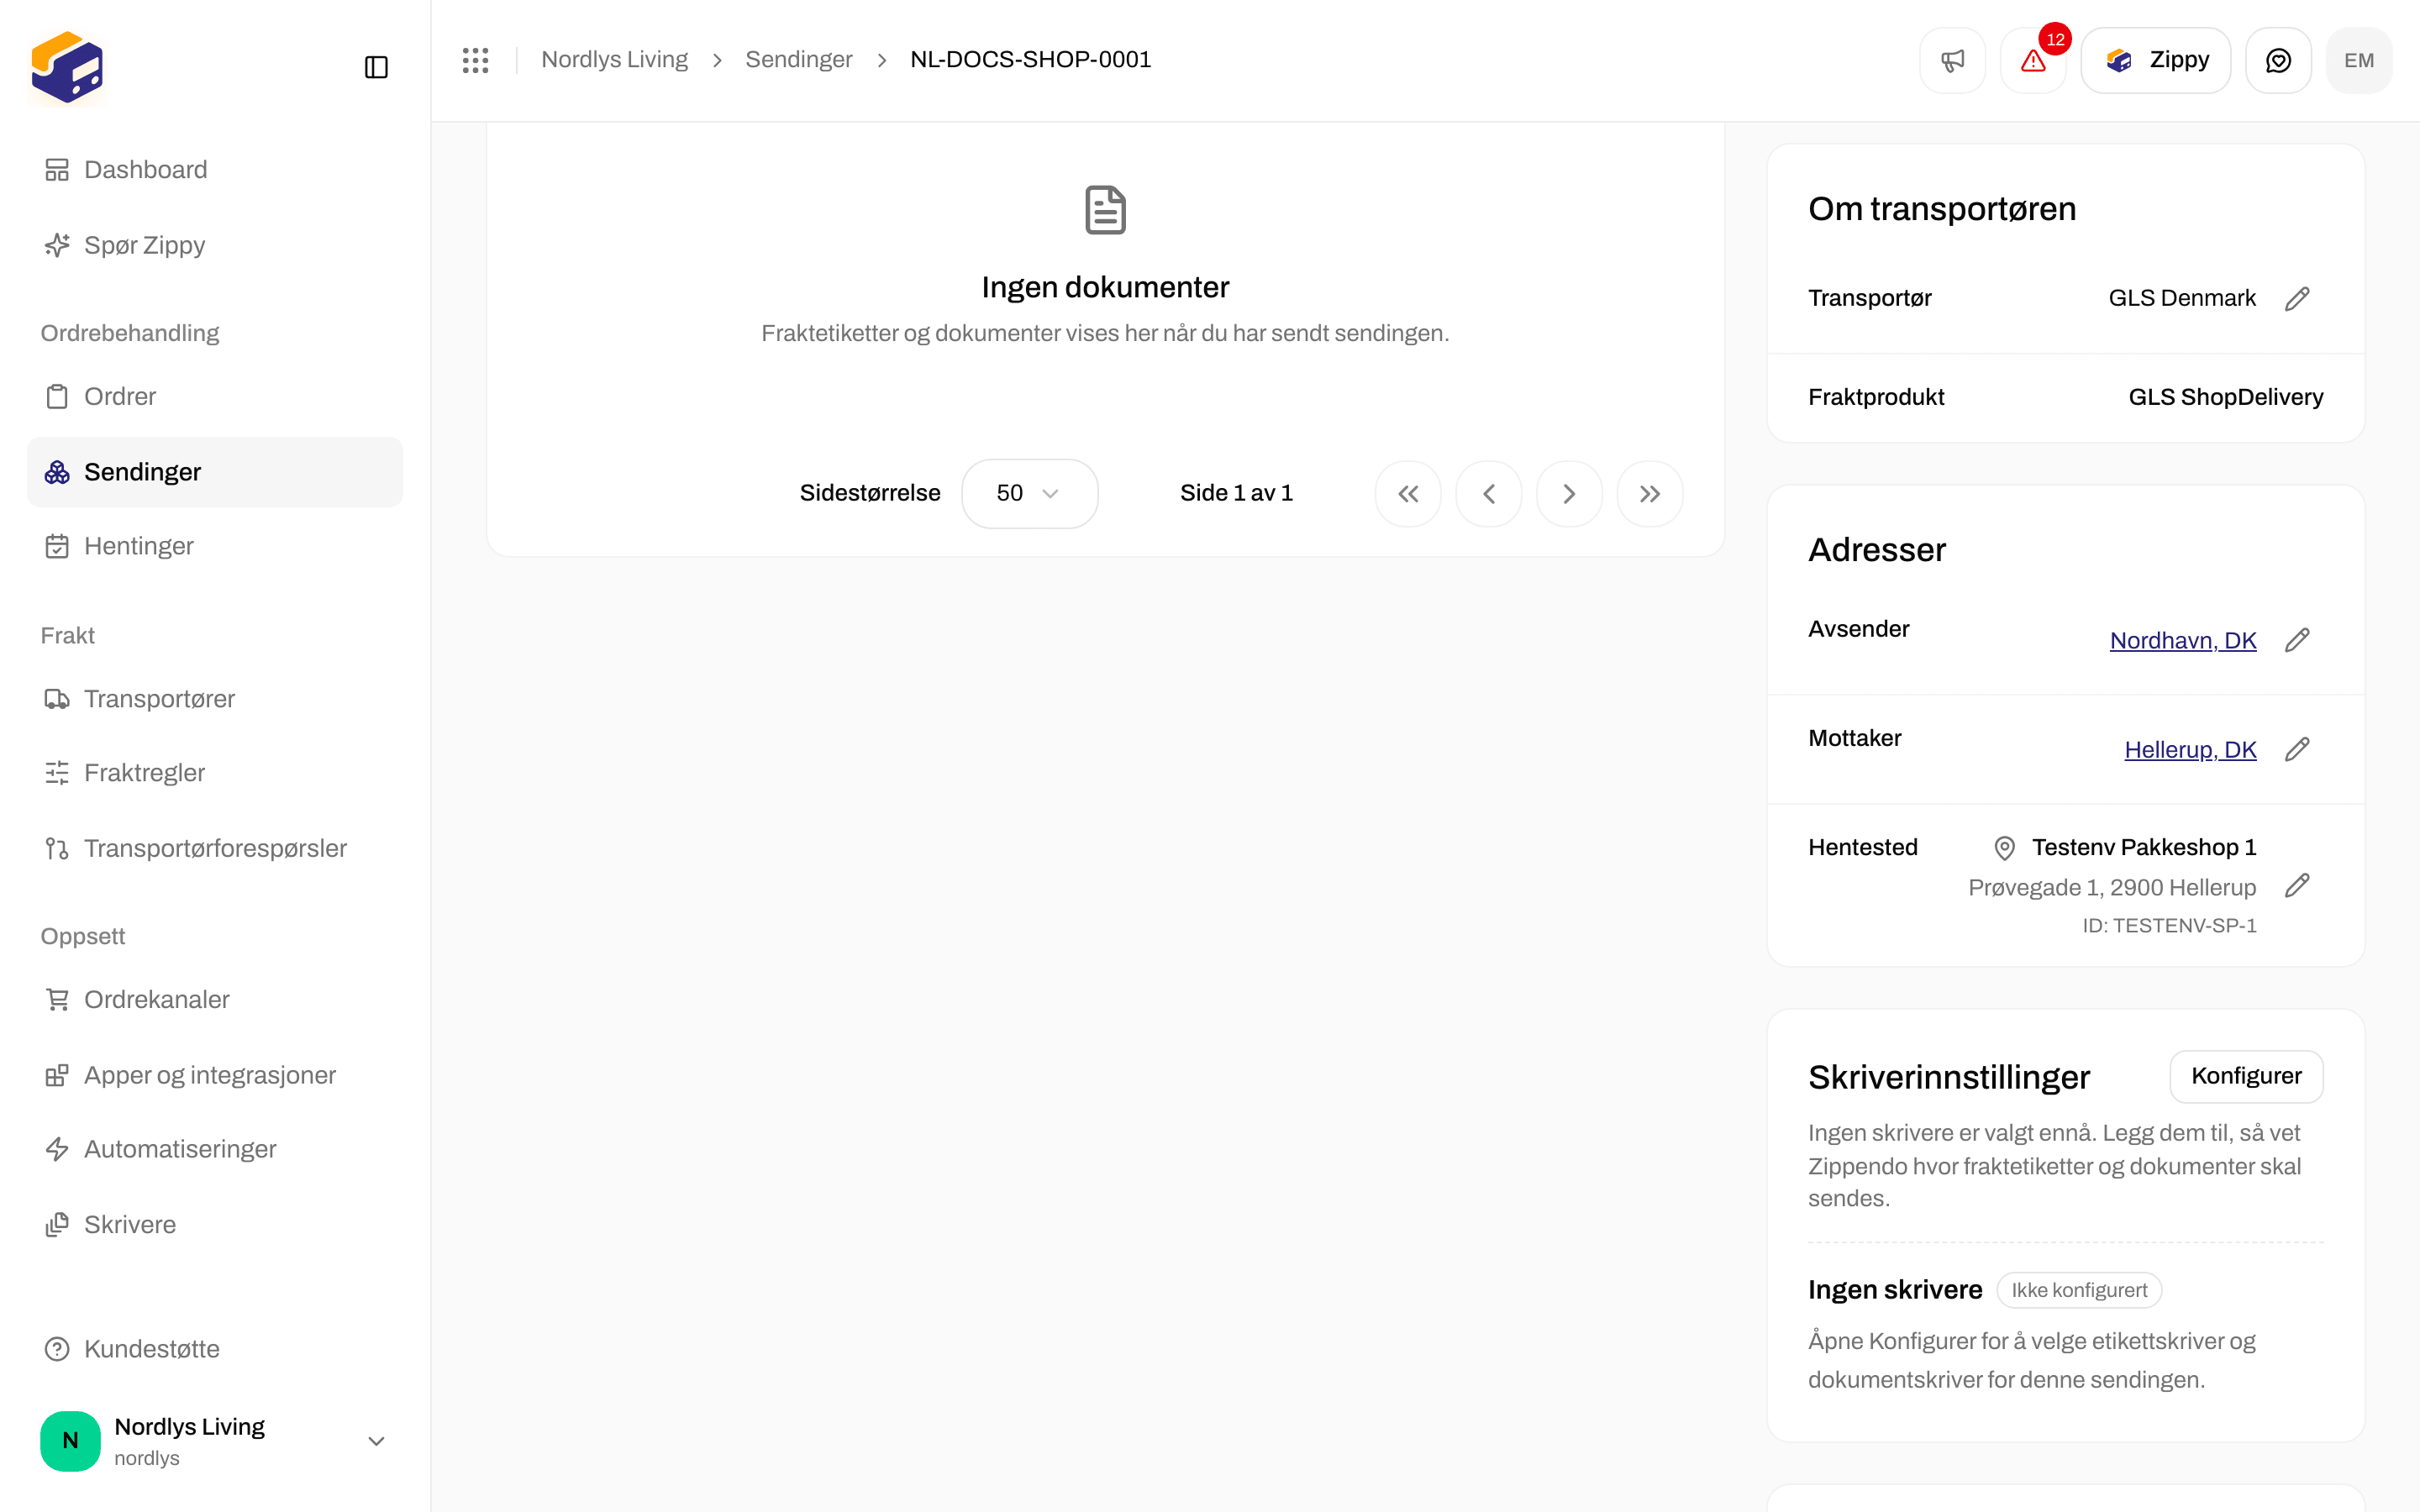Go to previous documents page
2420x1512 pixels.
tap(1488, 493)
